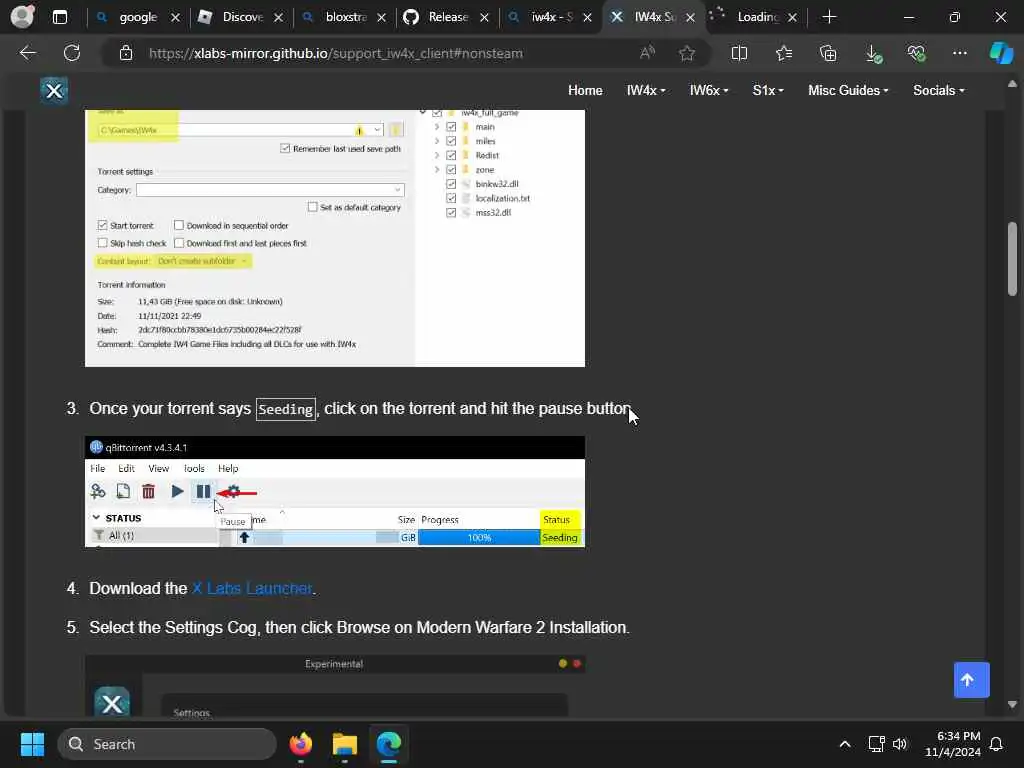
Task: Click the scroll-to-top arrow button
Action: 971,680
